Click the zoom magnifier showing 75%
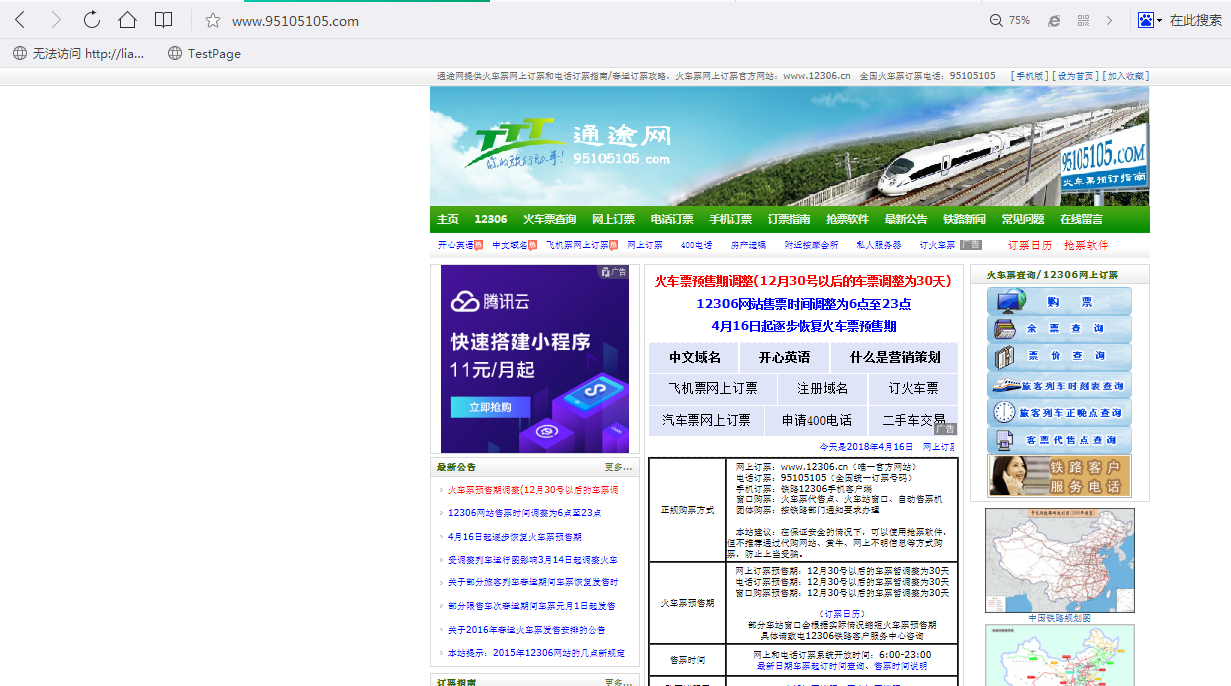Viewport: 1231px width, 686px height. pos(1009,20)
